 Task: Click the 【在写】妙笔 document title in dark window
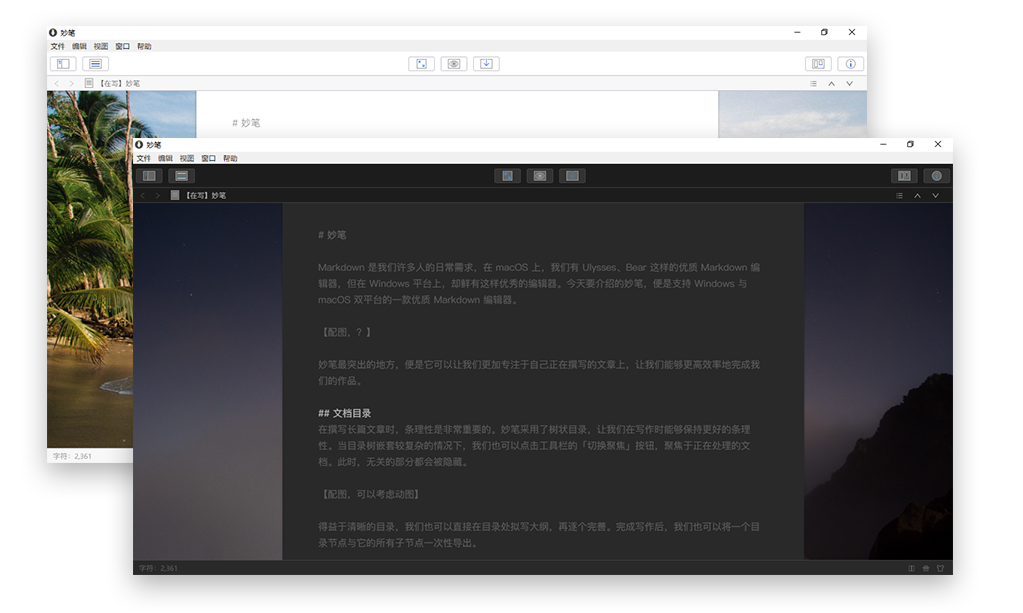tap(204, 196)
